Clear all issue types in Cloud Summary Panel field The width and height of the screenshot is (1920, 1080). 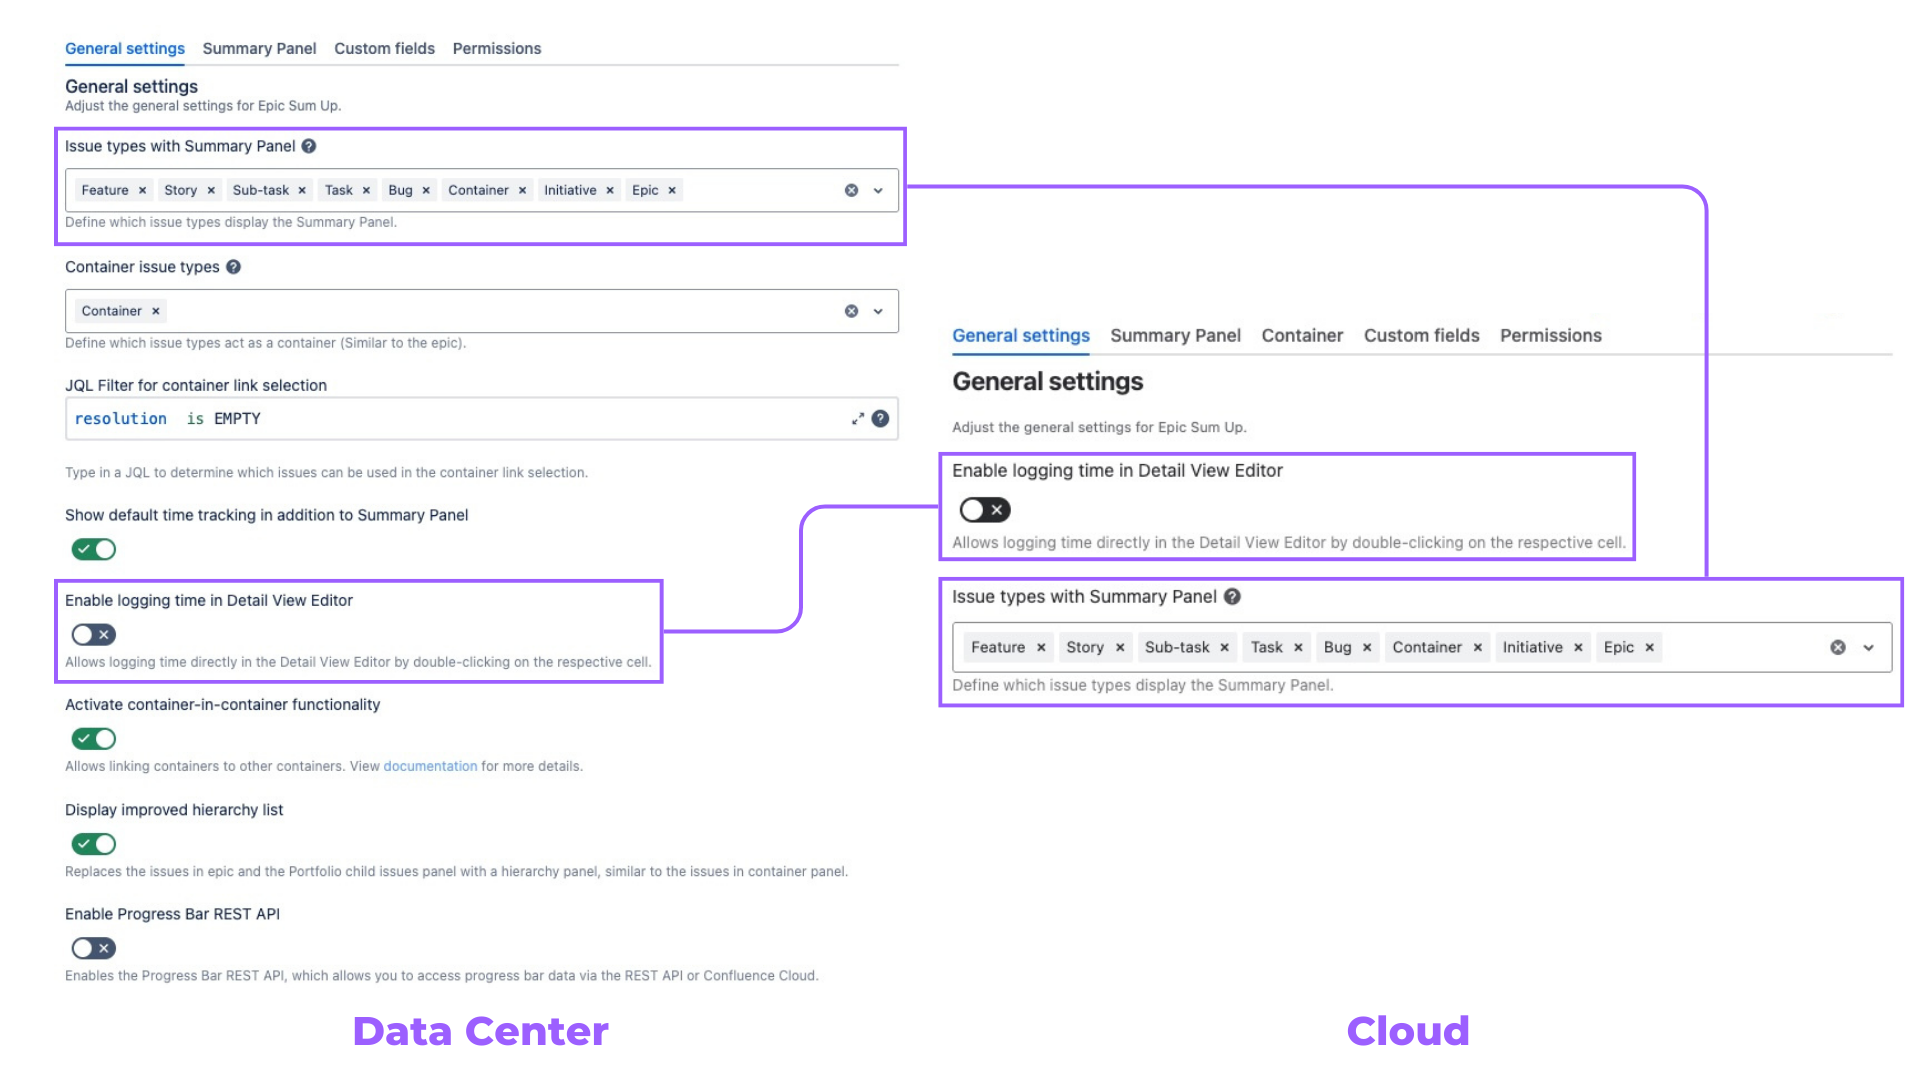(1838, 648)
